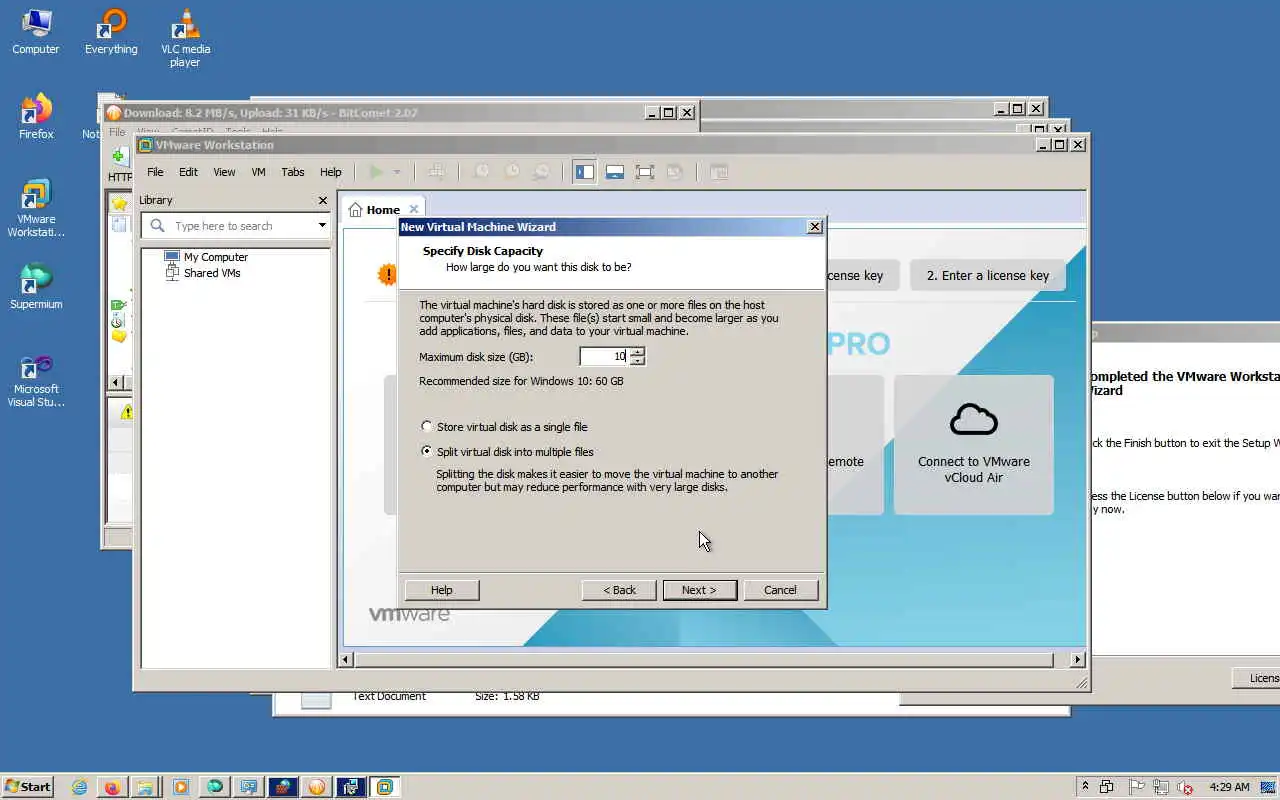The height and width of the screenshot is (800, 1280).
Task: Click the VMware horizontal scrollbar right arrow
Action: [1077, 660]
